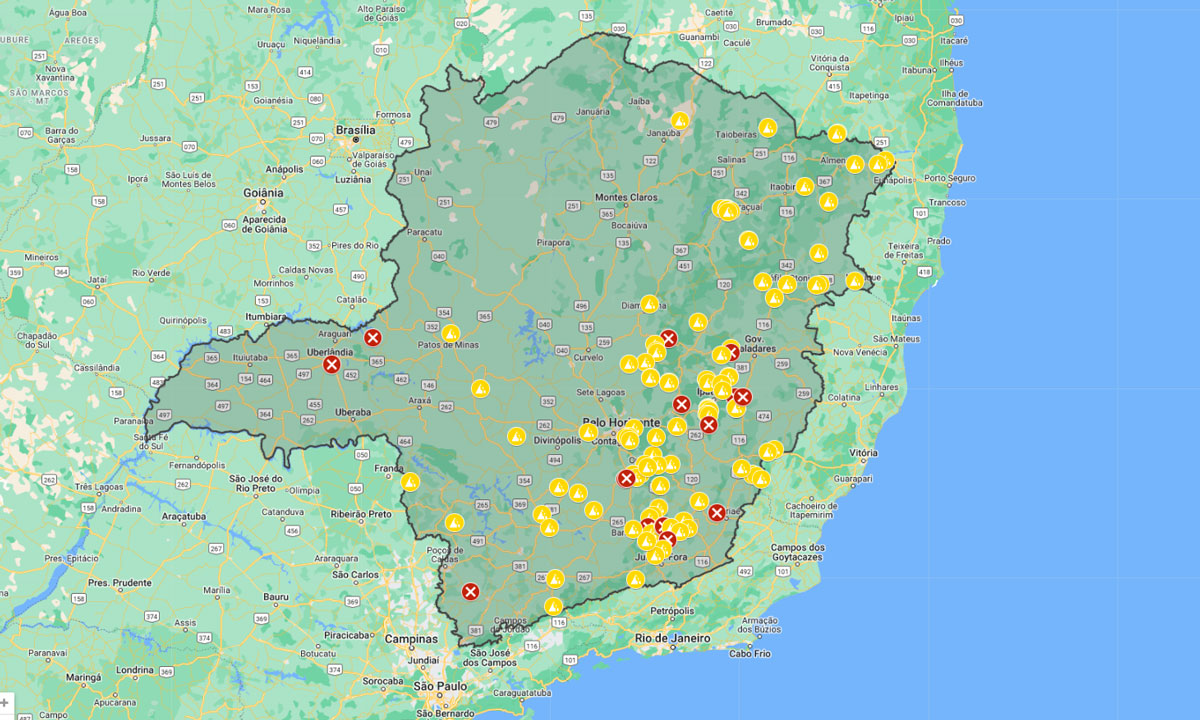This screenshot has width=1200, height=720.
Task: Open yellow warning marker above Patos de Minas
Action: point(451,333)
